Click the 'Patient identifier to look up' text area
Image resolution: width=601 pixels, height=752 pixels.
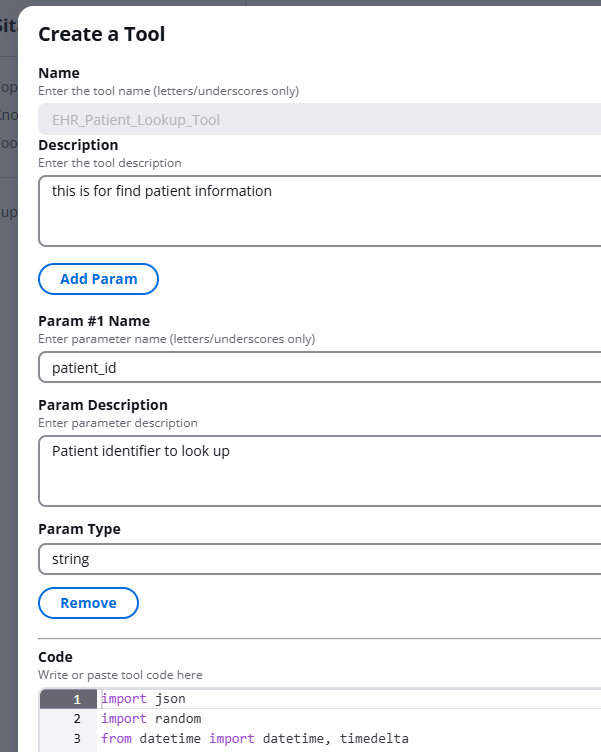coord(319,471)
